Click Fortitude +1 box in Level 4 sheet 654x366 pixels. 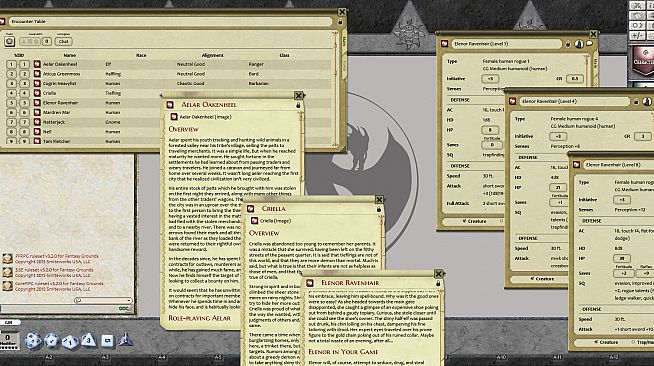coord(559,202)
